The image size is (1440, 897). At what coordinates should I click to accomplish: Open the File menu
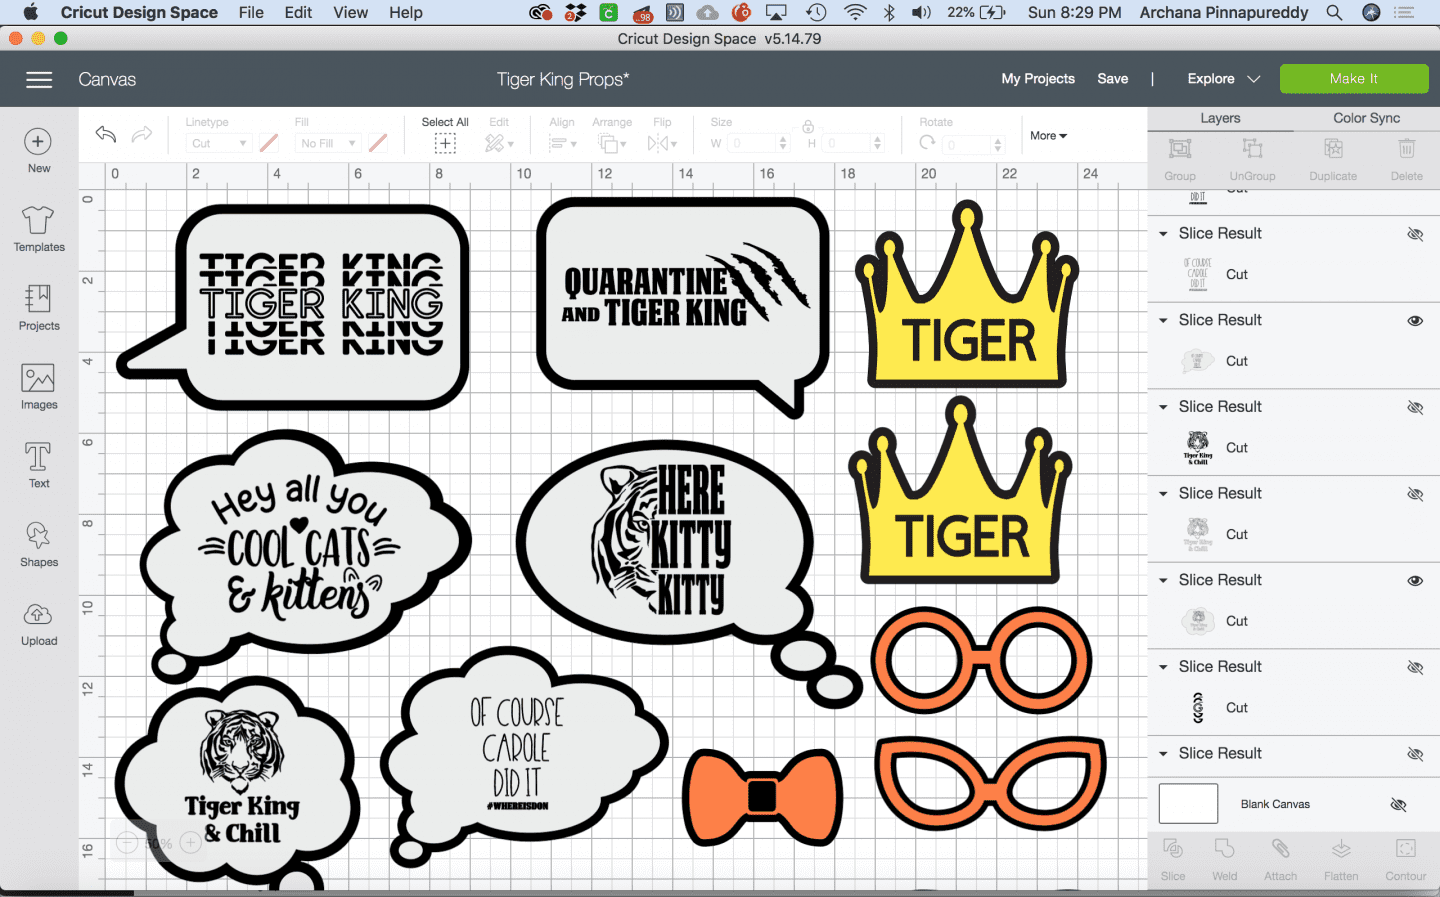pos(251,12)
